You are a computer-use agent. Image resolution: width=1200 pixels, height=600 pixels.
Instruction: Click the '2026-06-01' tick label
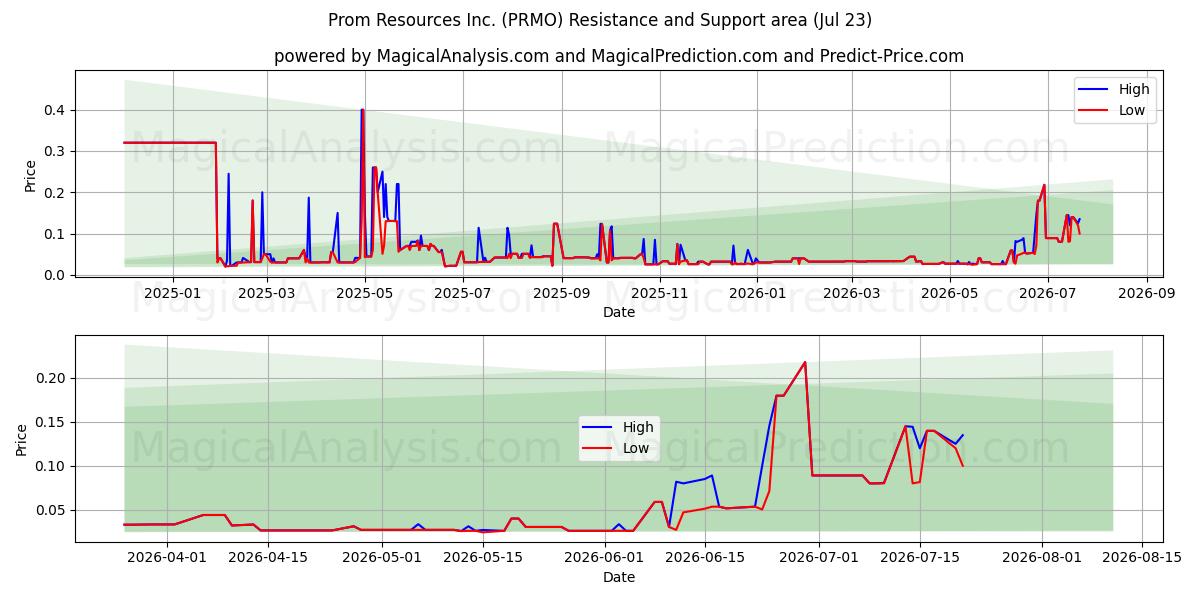click(605, 559)
